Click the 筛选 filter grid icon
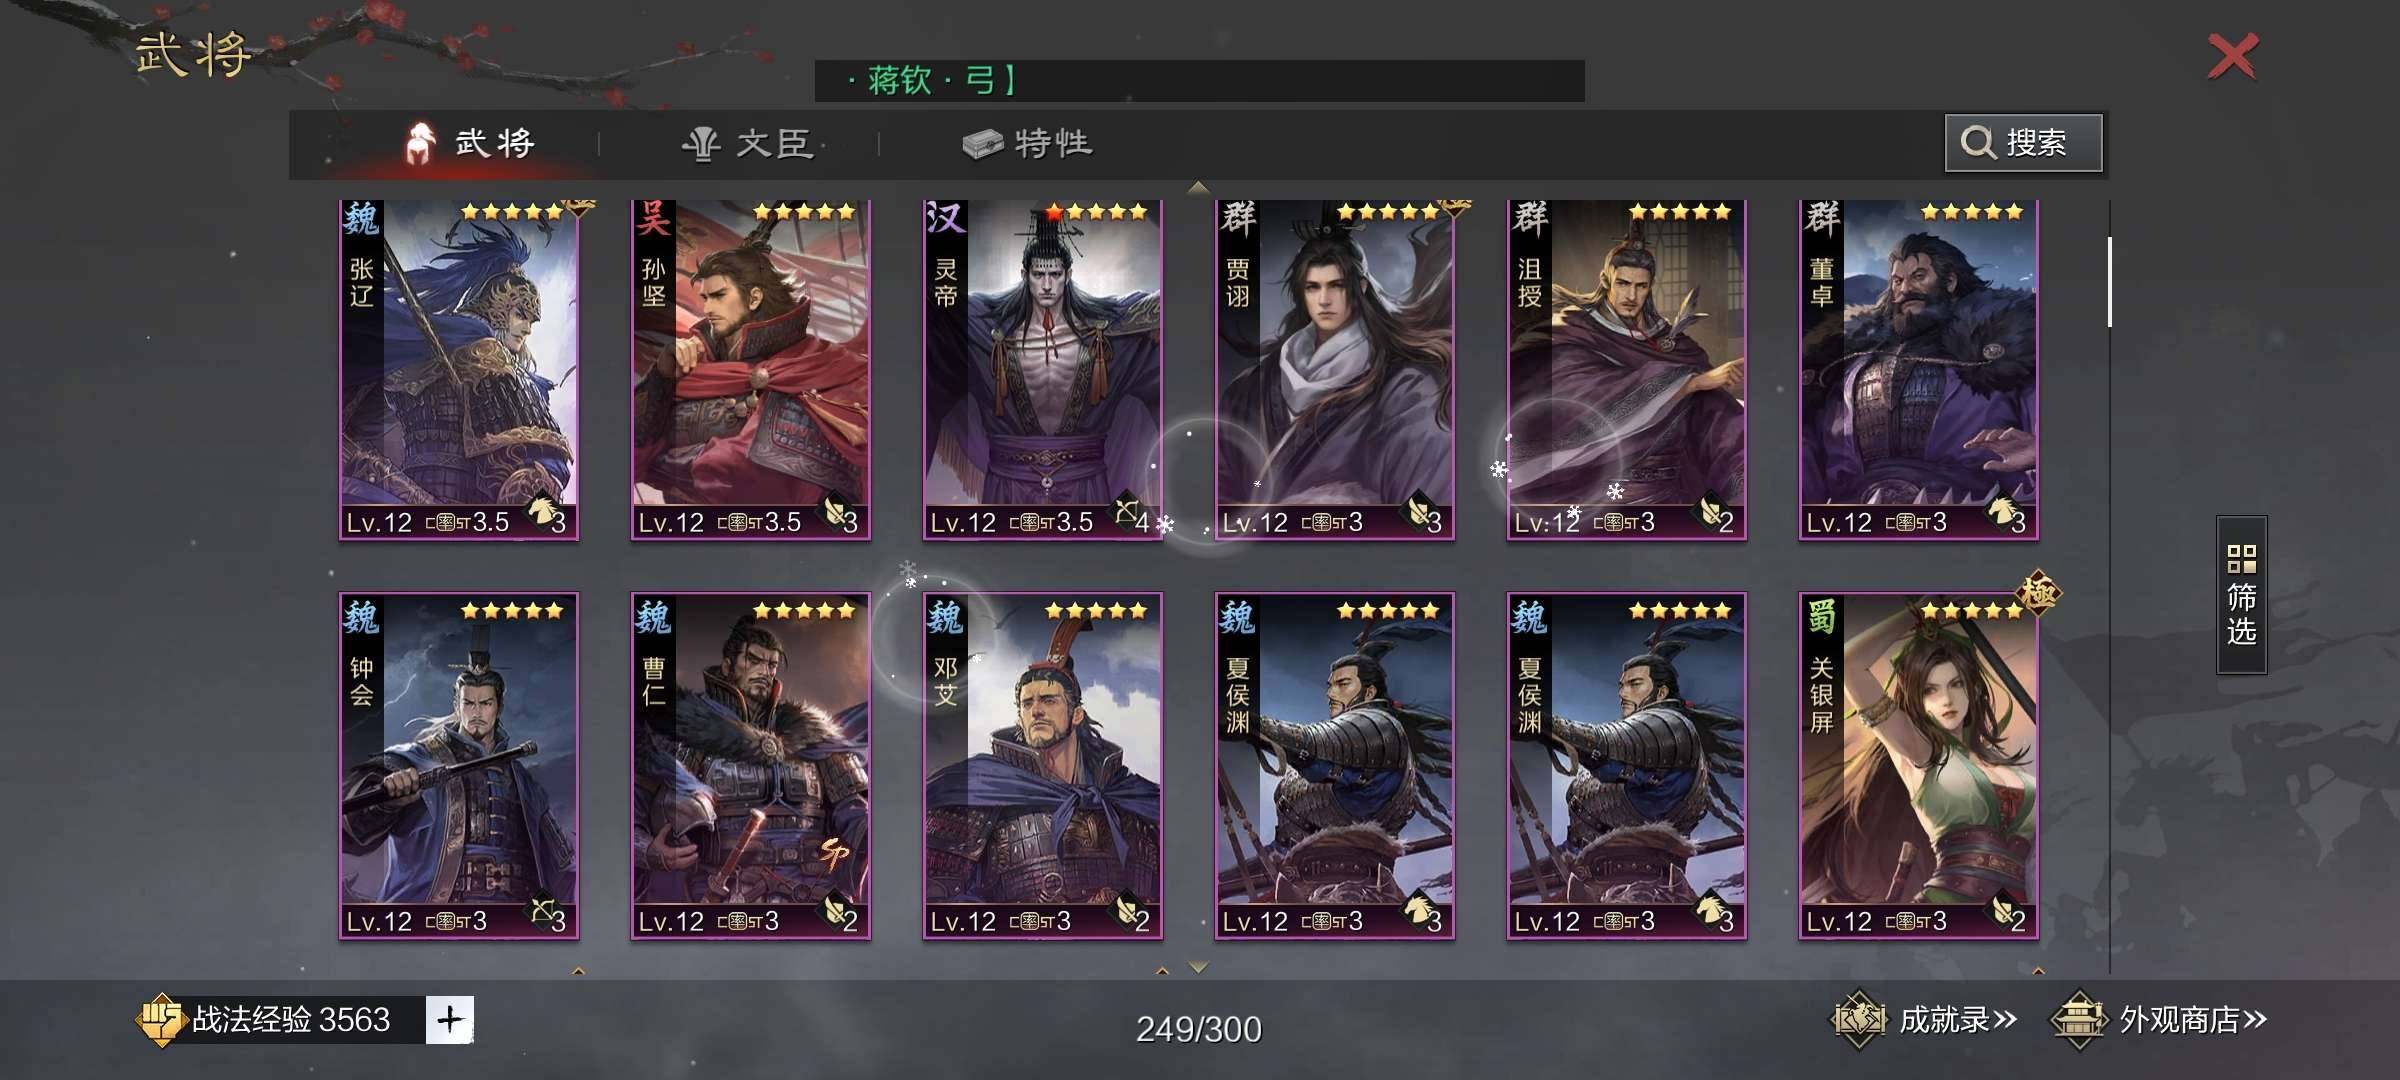Screen dimensions: 2400x1080 click(x=2241, y=558)
